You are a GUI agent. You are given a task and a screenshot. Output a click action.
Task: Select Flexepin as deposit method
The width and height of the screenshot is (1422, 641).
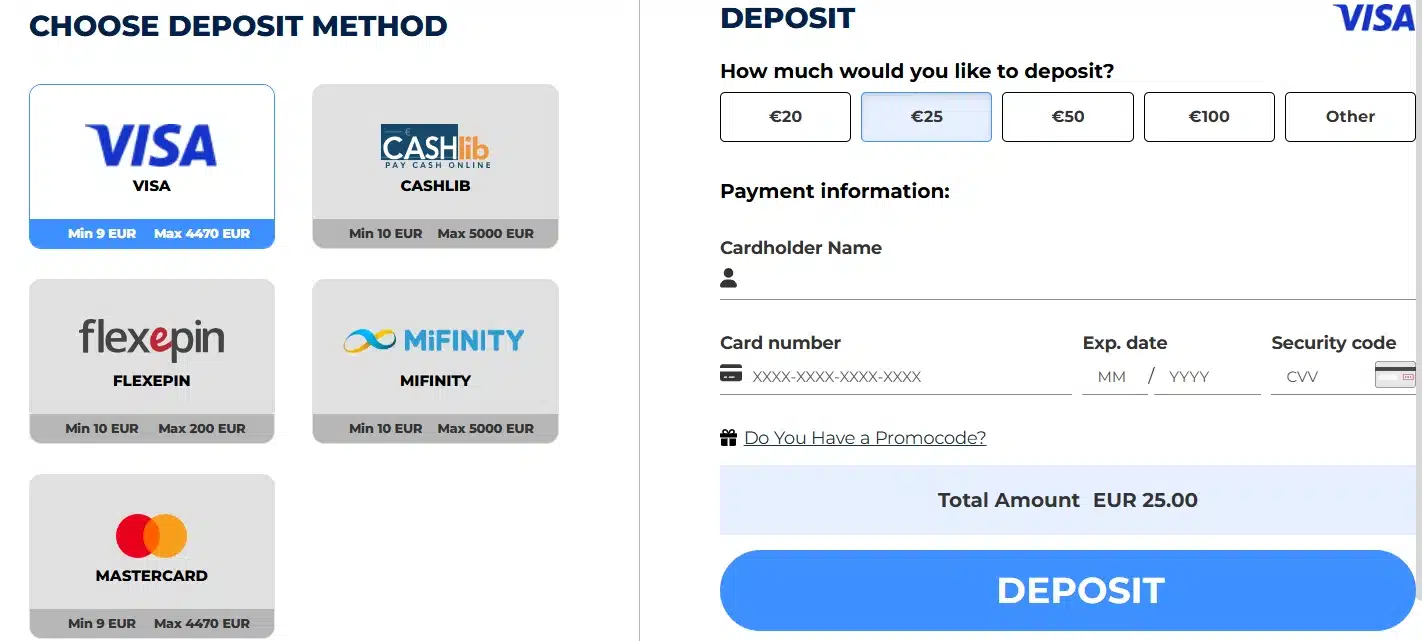tap(152, 361)
